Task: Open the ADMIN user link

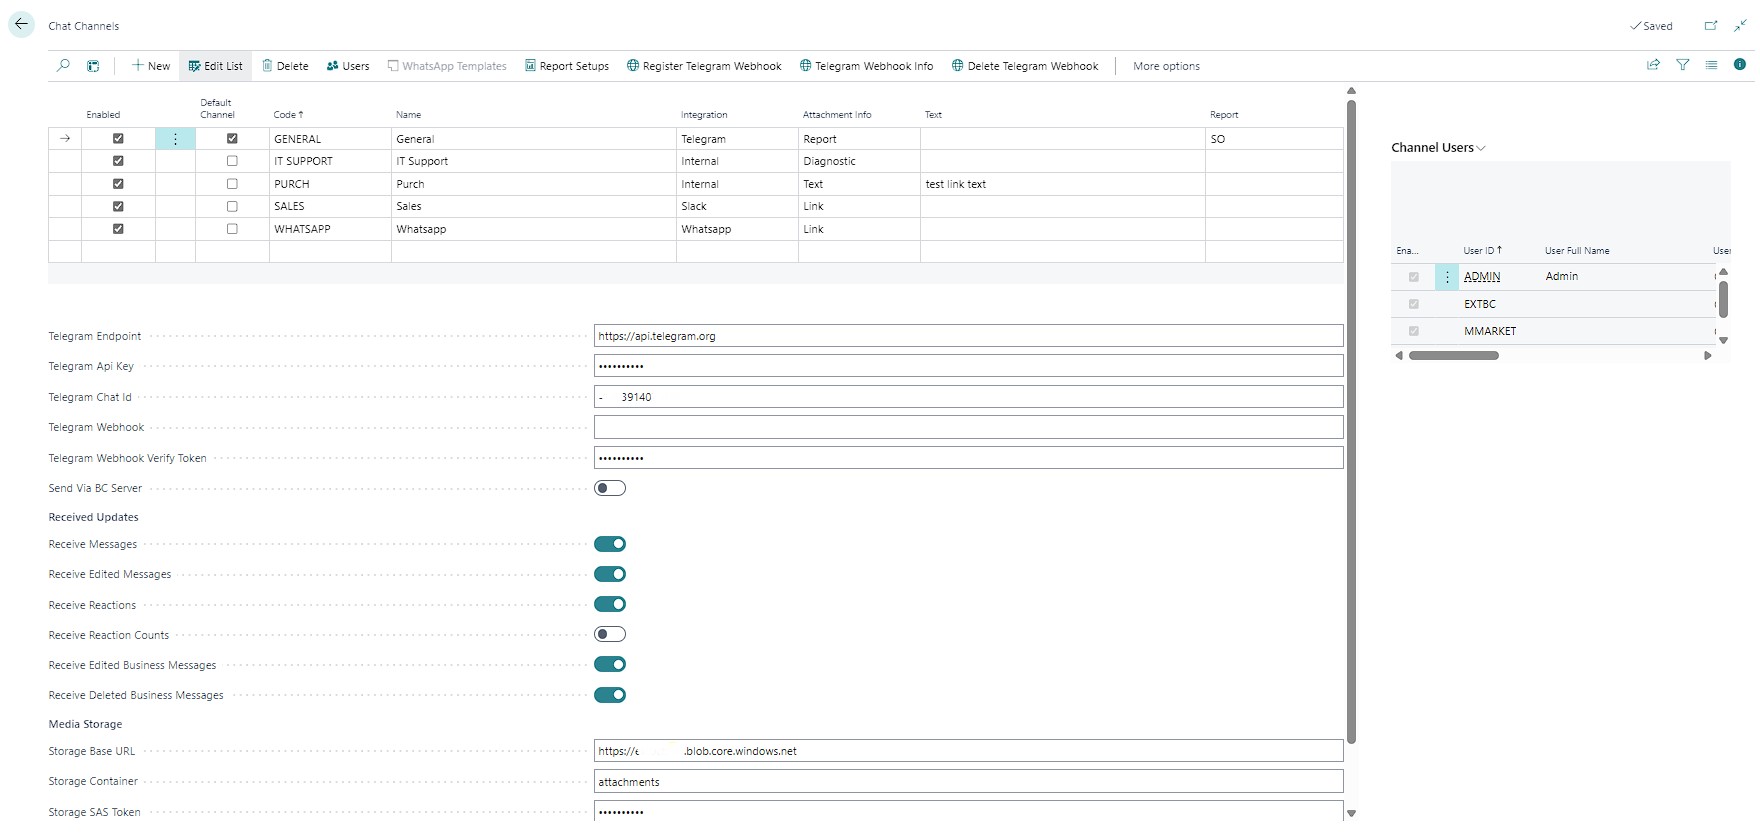Action: (x=1482, y=277)
